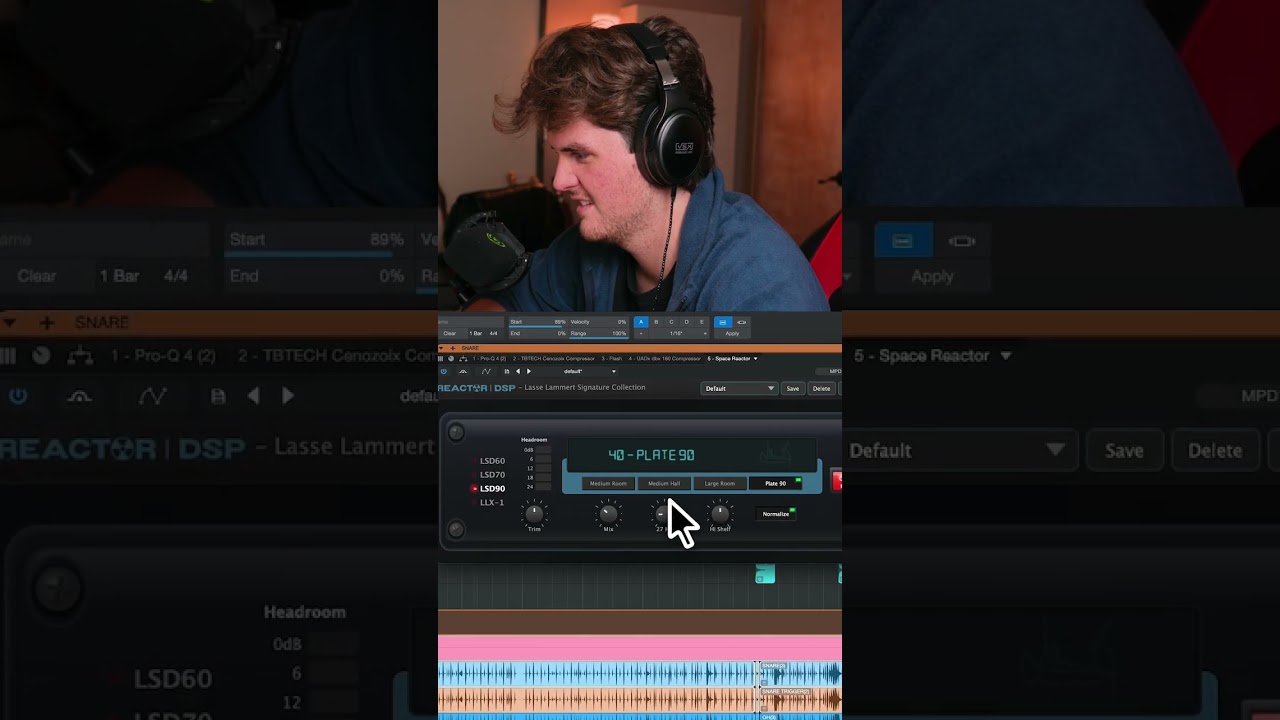Viewport: 1280px width, 720px height.
Task: Open the 2 - TBTECH Cenozoix Compressor tab
Action: pyautogui.click(x=554, y=358)
